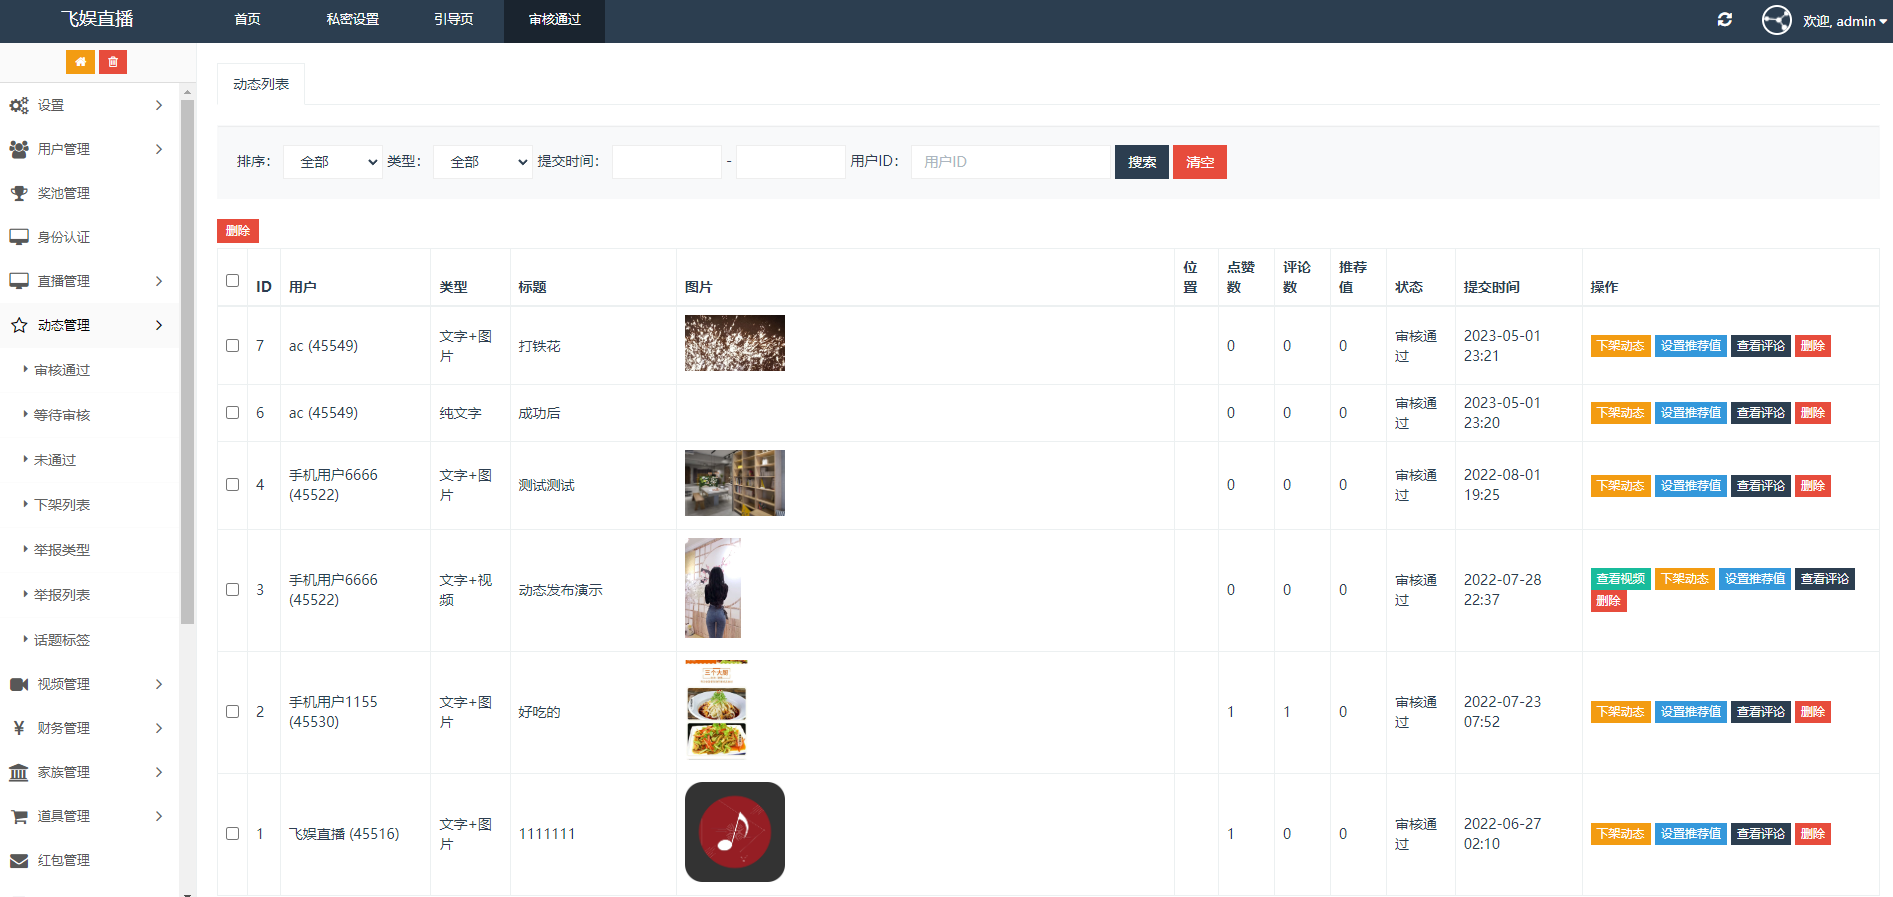Screen dimensions: 1893x897
Task: Click the 搜索 search button
Action: (x=1142, y=162)
